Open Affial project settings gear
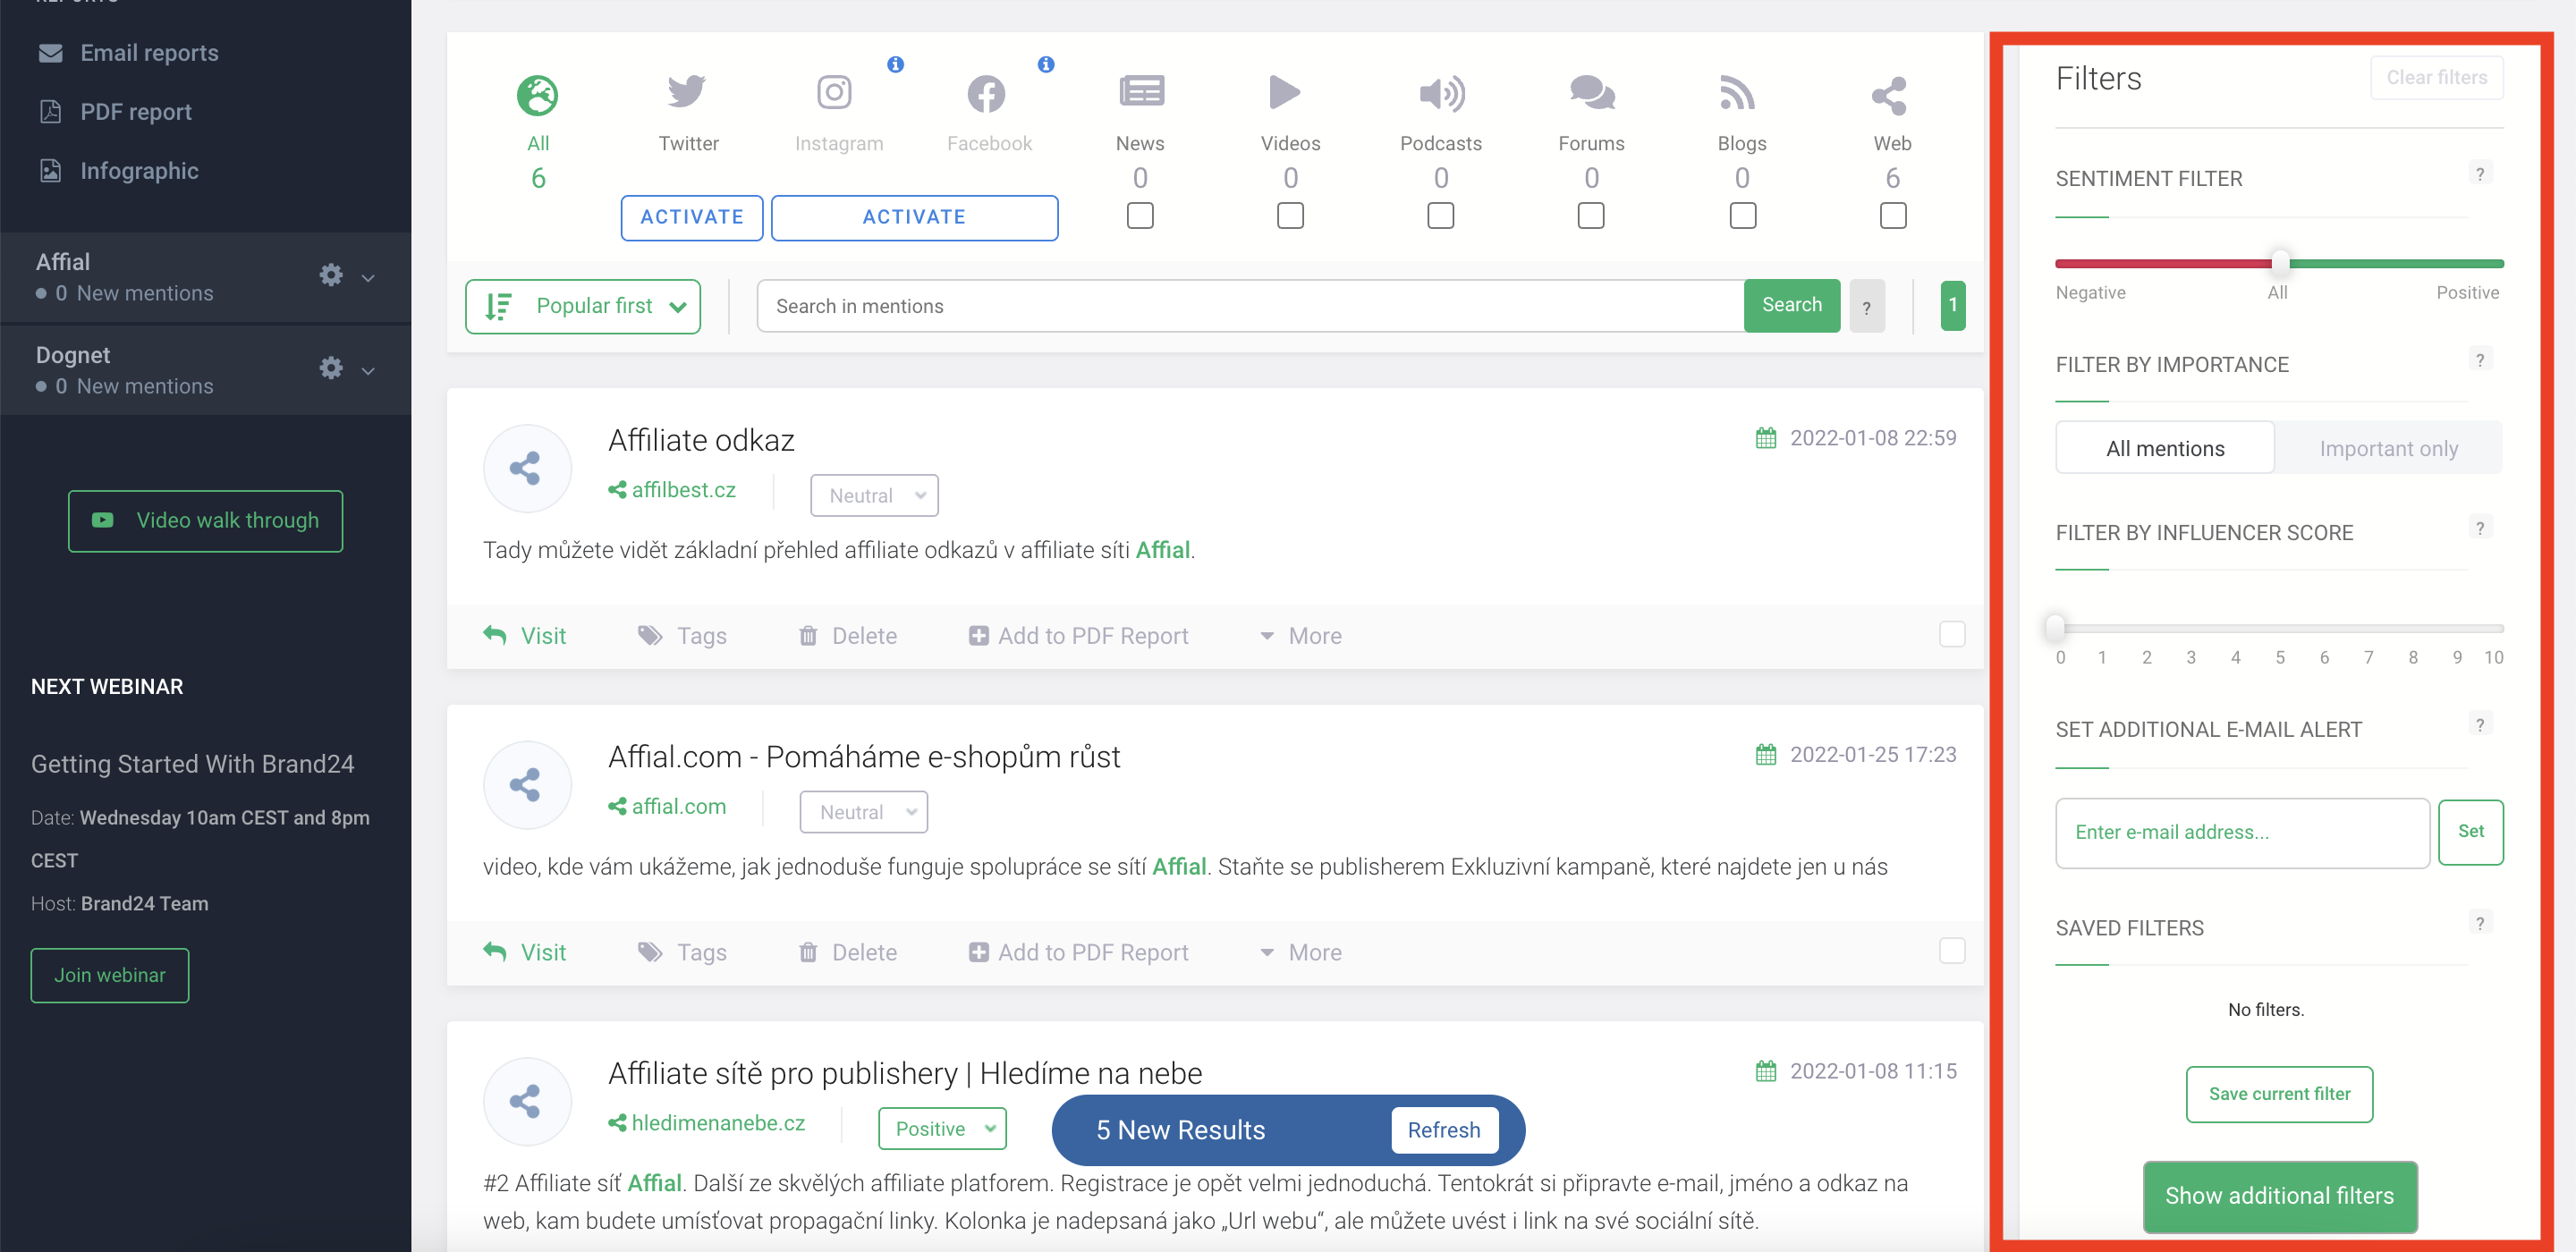Image resolution: width=2576 pixels, height=1252 pixels. (331, 275)
